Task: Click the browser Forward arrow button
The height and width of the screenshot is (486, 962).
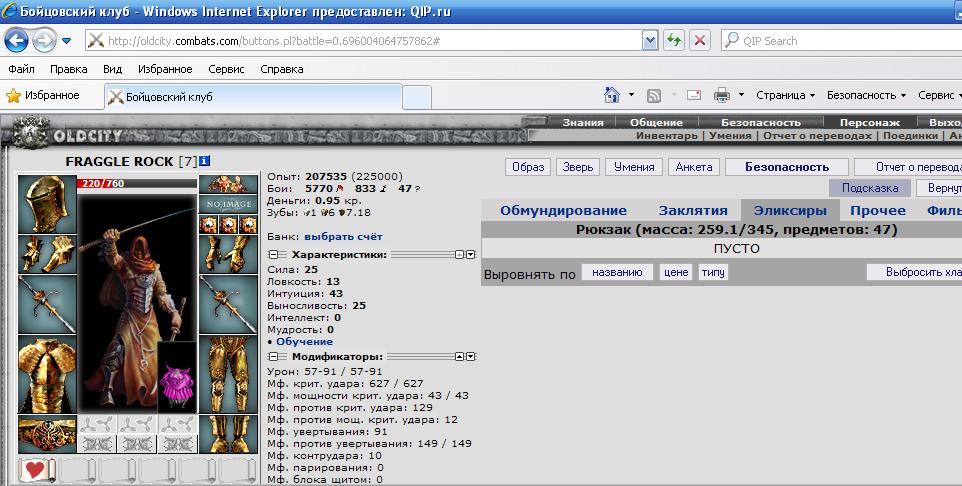Action: [x=44, y=41]
